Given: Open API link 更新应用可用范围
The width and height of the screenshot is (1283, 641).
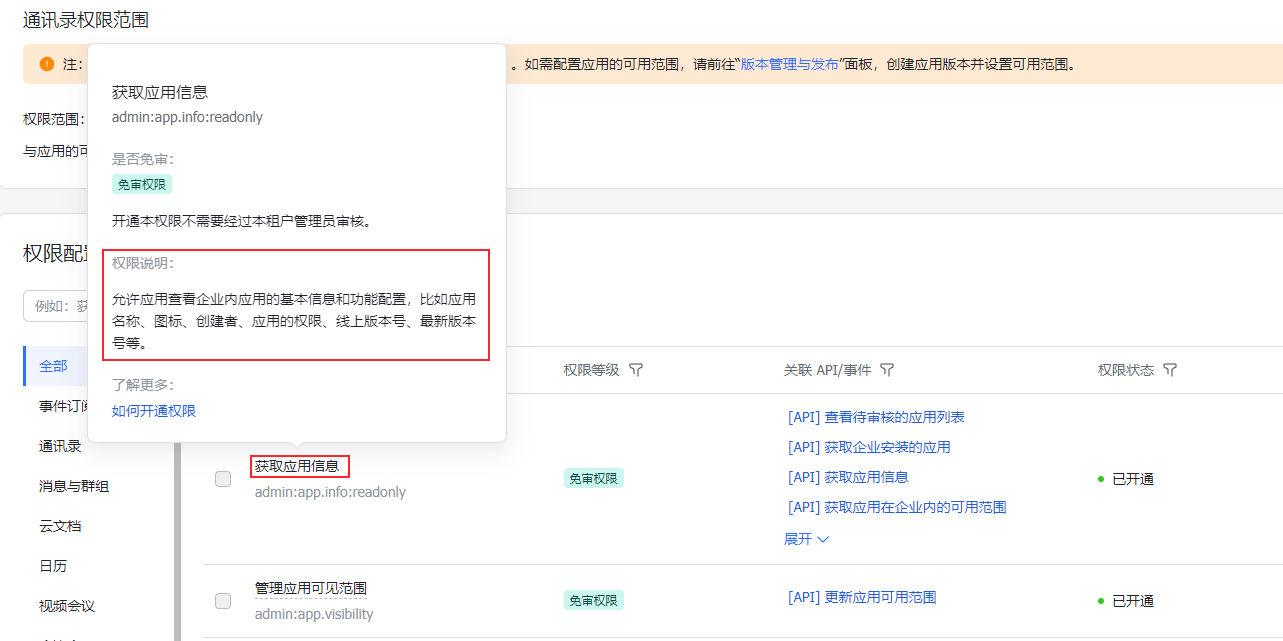Looking at the screenshot, I should pyautogui.click(x=862, y=597).
